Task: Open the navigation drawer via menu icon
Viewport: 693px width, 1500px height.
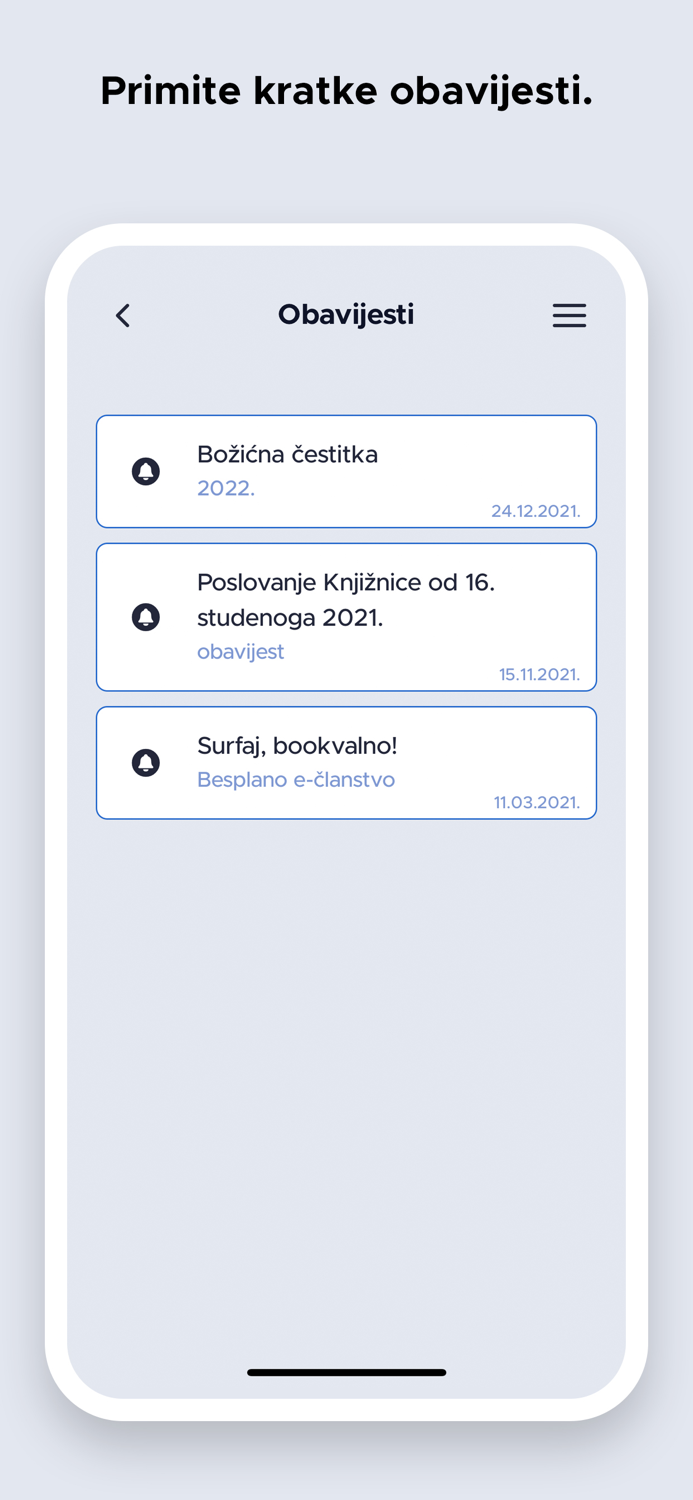Action: [x=569, y=315]
